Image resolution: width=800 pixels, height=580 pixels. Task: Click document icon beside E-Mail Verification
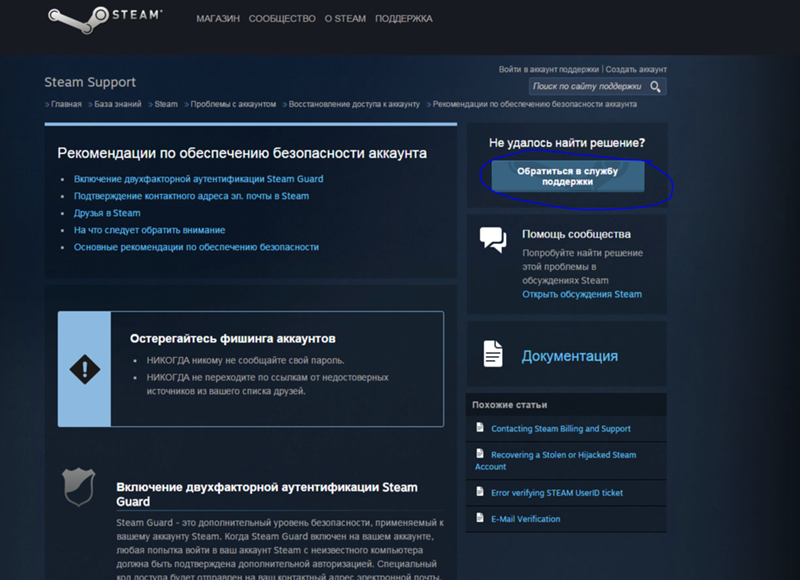(480, 517)
